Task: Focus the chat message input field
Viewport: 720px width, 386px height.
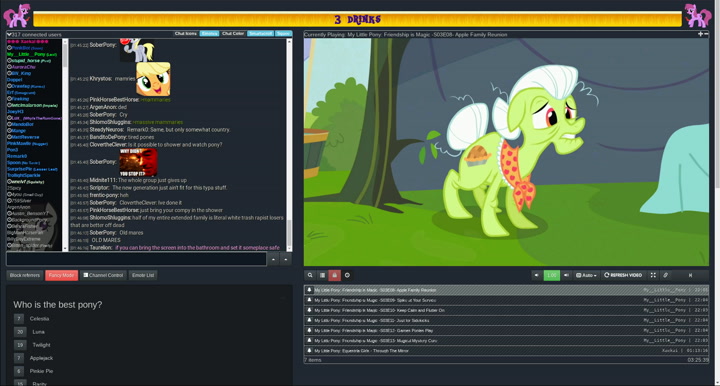Action: (x=136, y=259)
